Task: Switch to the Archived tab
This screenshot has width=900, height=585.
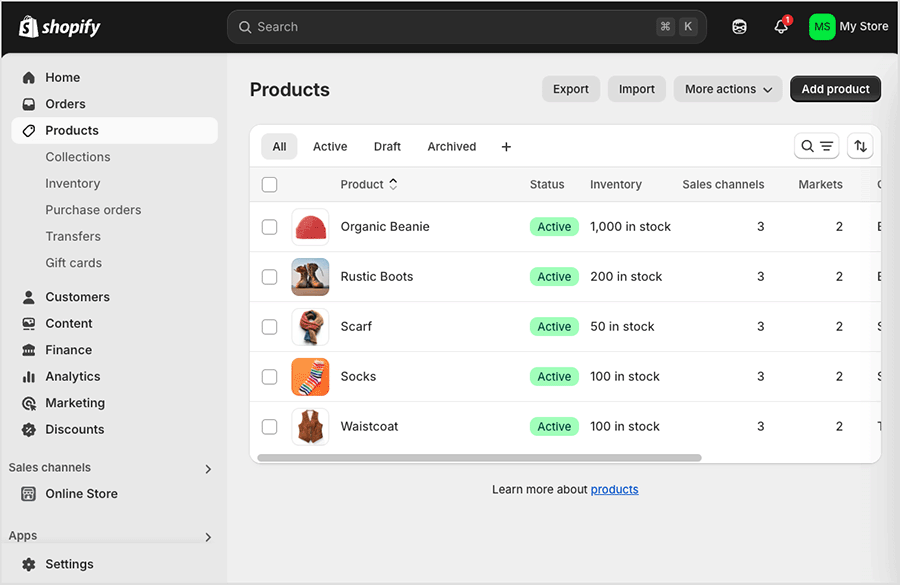Action: coord(452,146)
